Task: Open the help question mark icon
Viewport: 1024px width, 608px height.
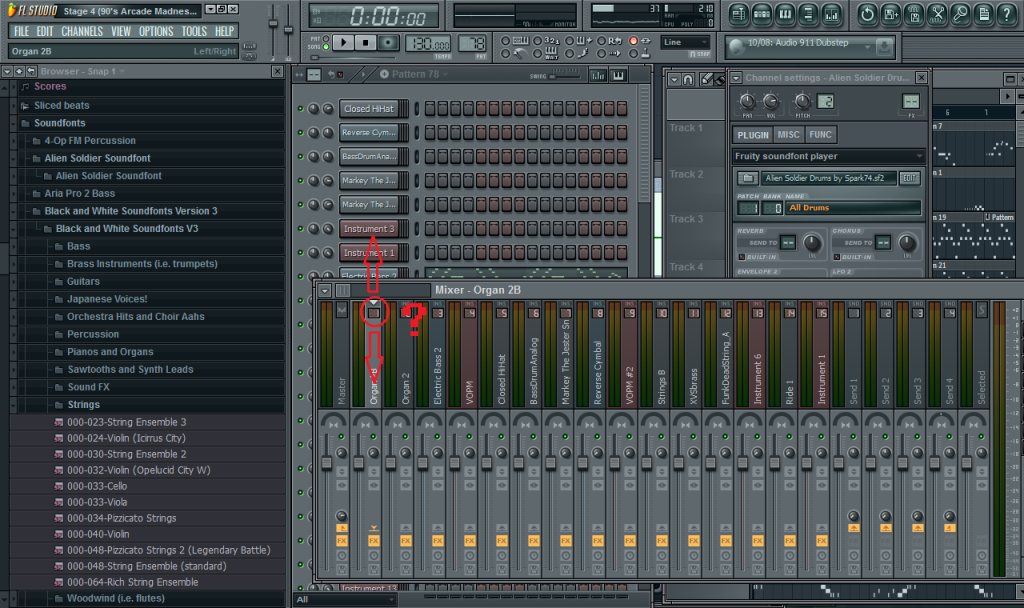Action: click(x=1009, y=14)
